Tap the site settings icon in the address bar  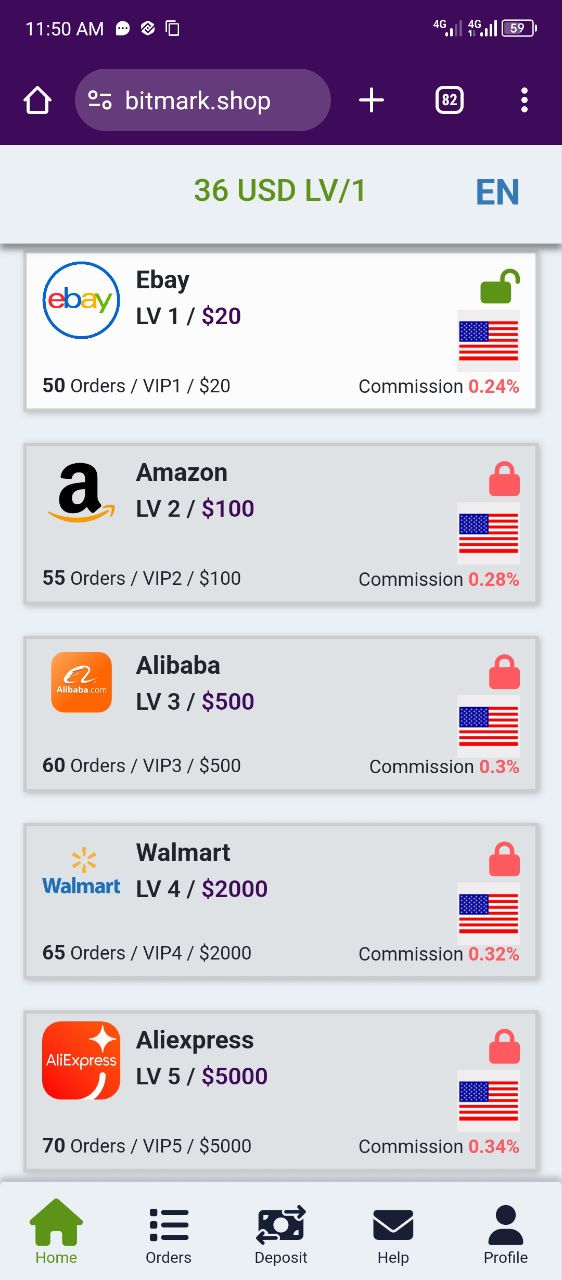[100, 100]
